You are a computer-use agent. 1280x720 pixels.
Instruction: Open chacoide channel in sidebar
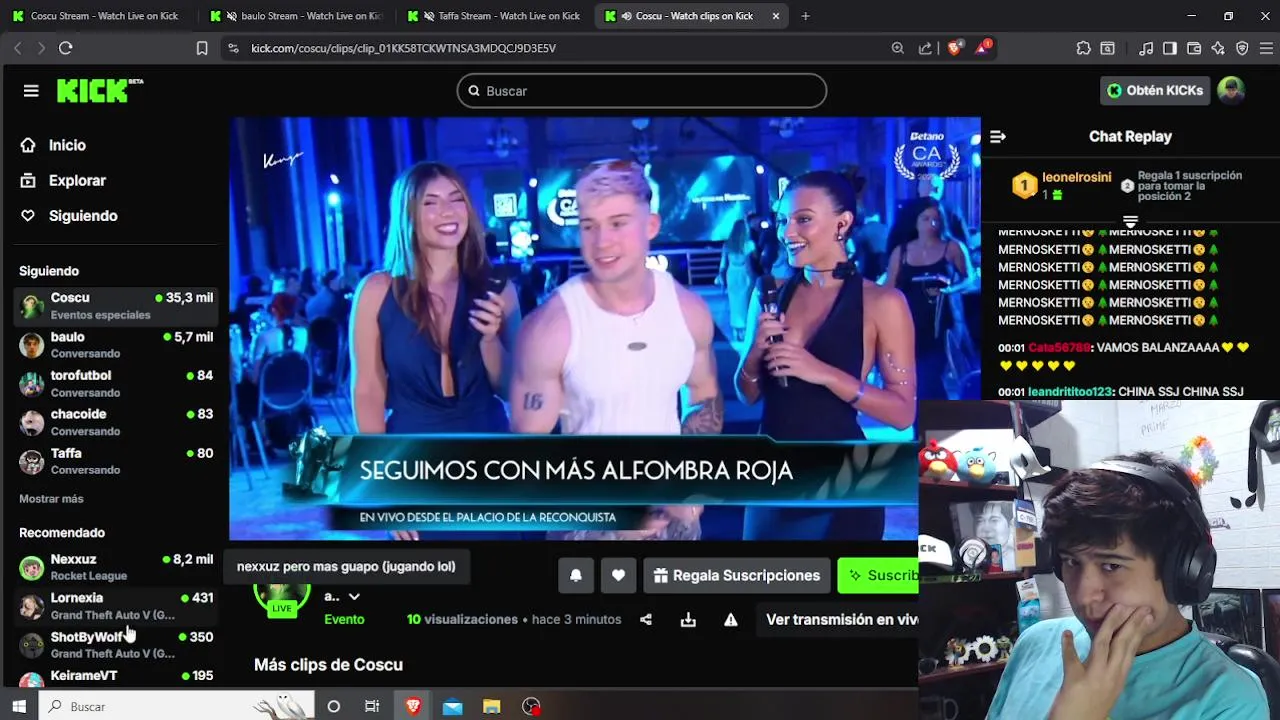[117, 422]
